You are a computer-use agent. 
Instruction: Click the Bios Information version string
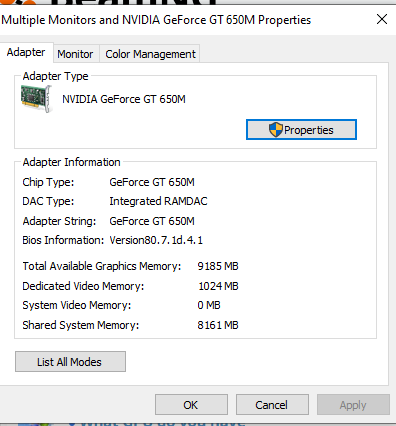156,240
